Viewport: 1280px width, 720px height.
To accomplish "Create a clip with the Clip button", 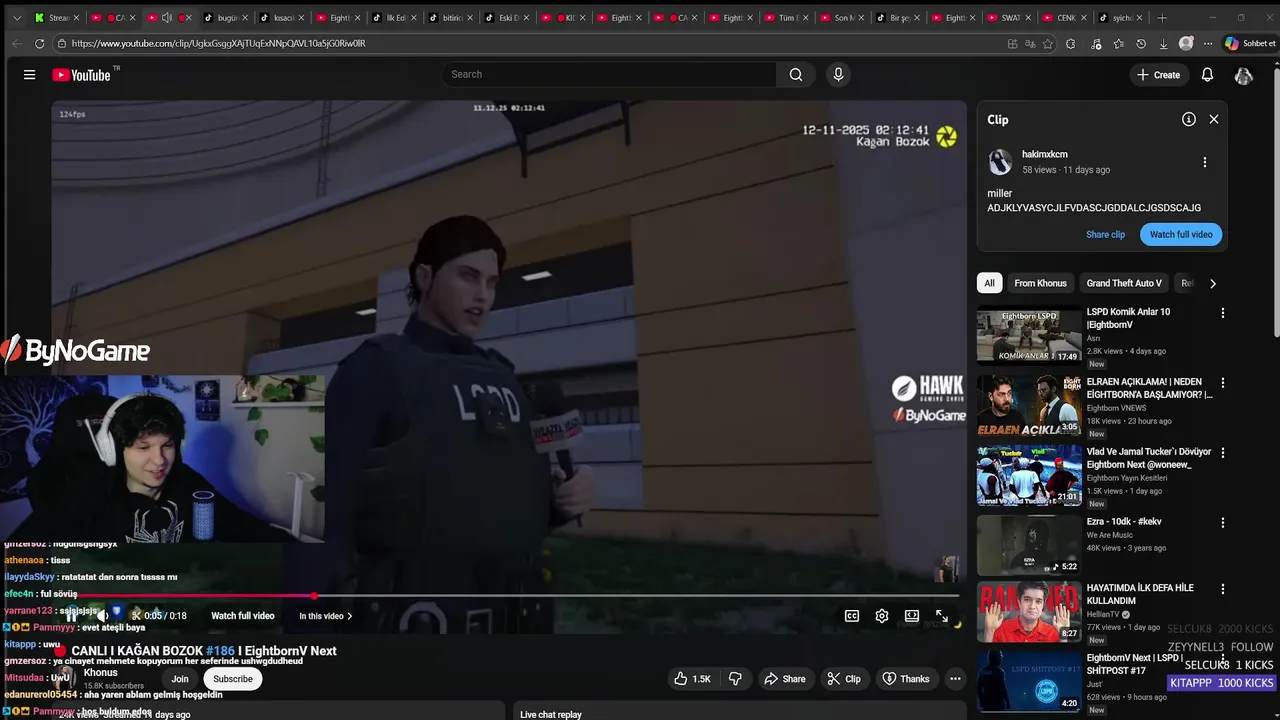I will point(843,679).
